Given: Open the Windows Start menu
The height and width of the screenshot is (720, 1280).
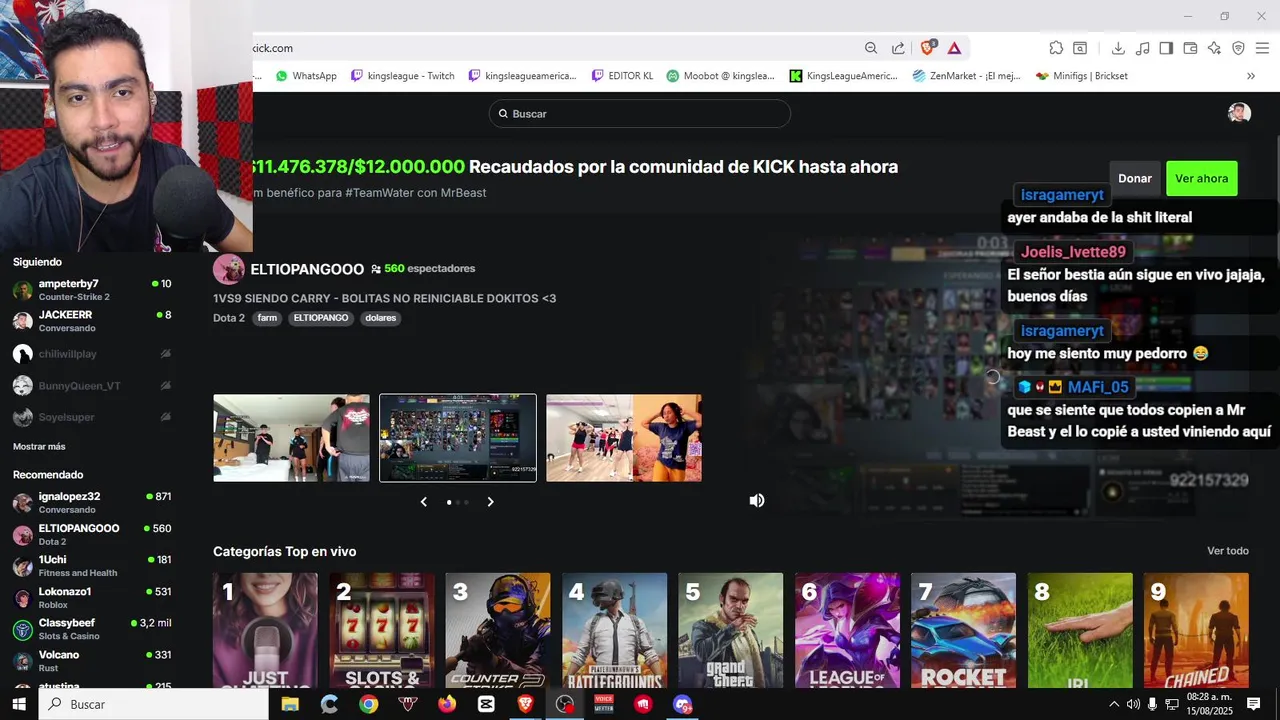Looking at the screenshot, I should (x=19, y=704).
